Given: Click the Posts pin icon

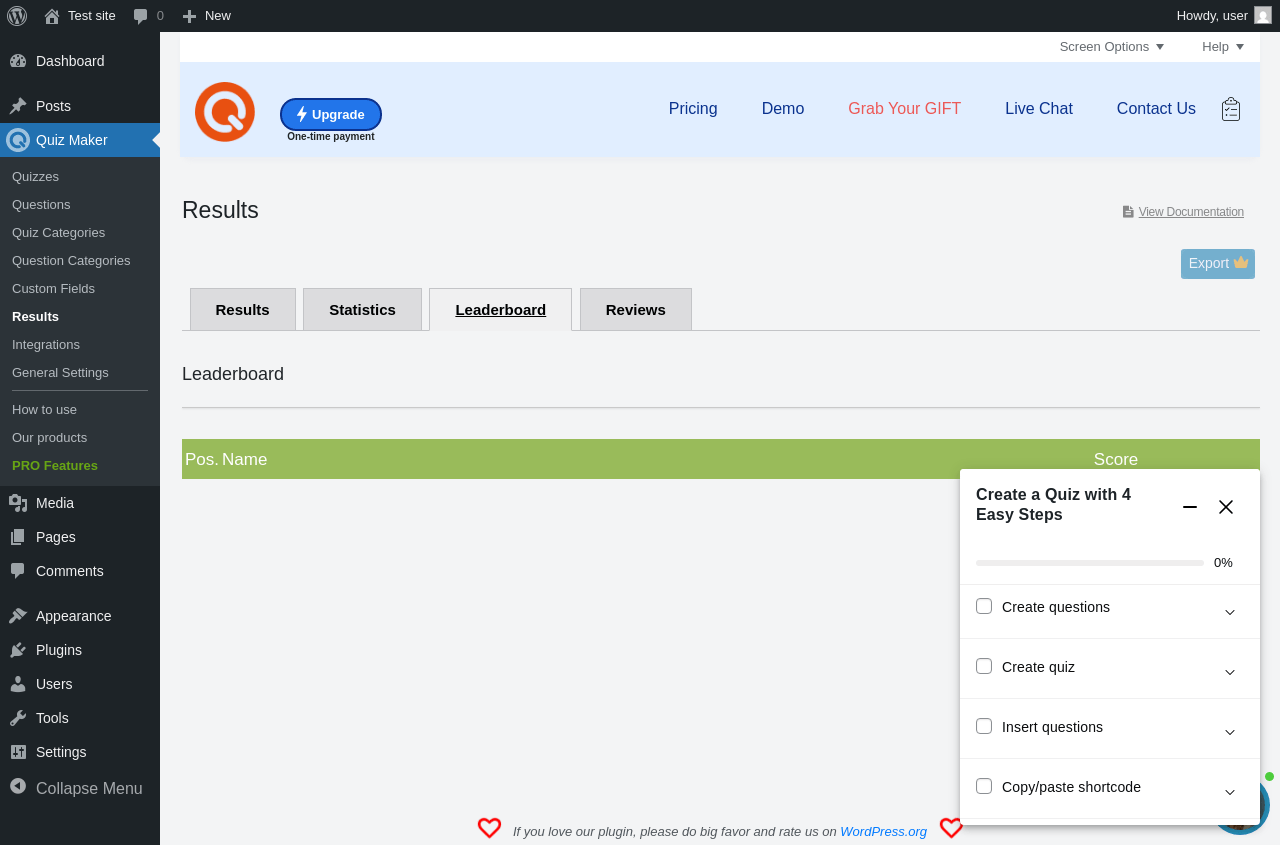Looking at the screenshot, I should coord(18,106).
